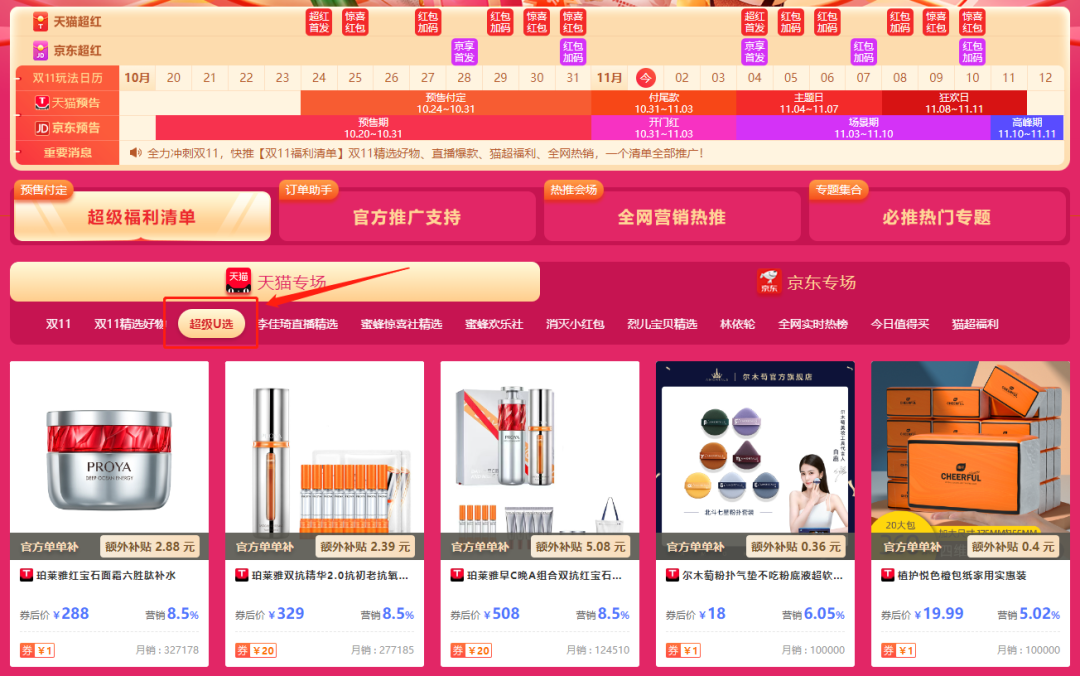This screenshot has height=676, width=1080.
Task: Click the 付尾款 10.31~11.03 period bar
Action: (x=664, y=103)
